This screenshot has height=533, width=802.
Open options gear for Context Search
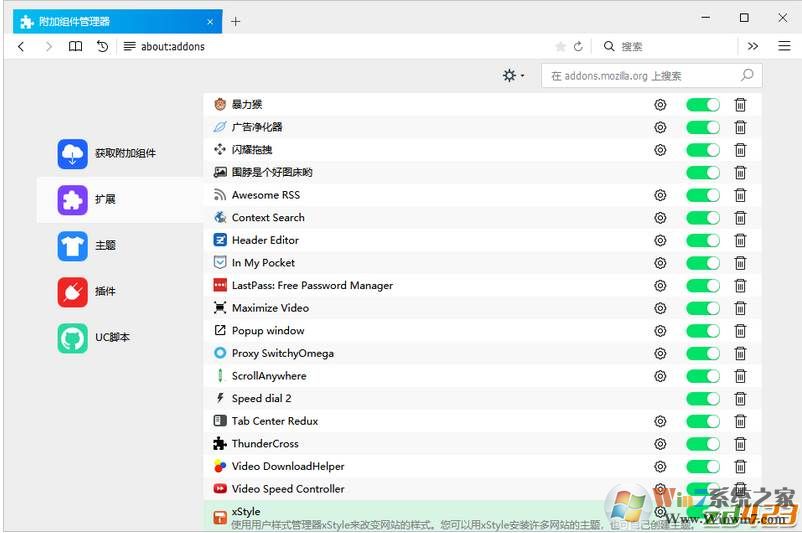tap(660, 218)
